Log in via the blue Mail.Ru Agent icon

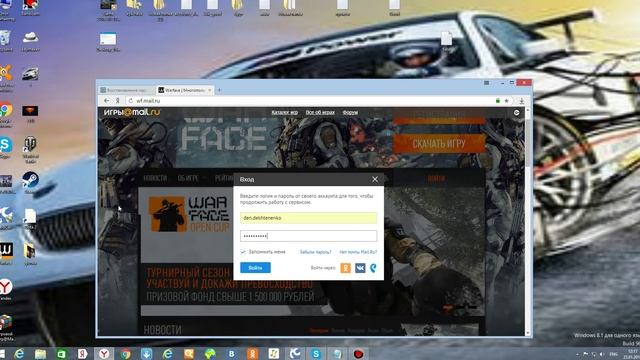coord(373,268)
